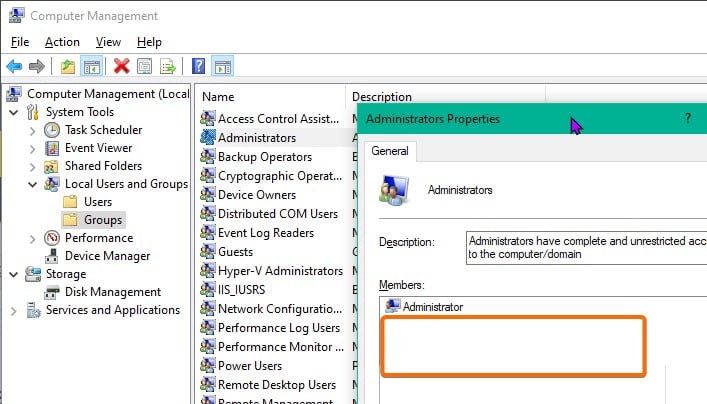Screen dimensions: 707x404
Task: Click the Administrator member icon in Members list
Action: [x=392, y=306]
